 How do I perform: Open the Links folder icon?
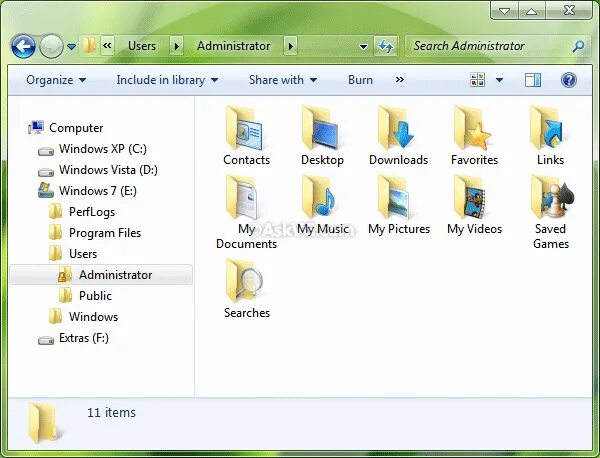coord(548,129)
